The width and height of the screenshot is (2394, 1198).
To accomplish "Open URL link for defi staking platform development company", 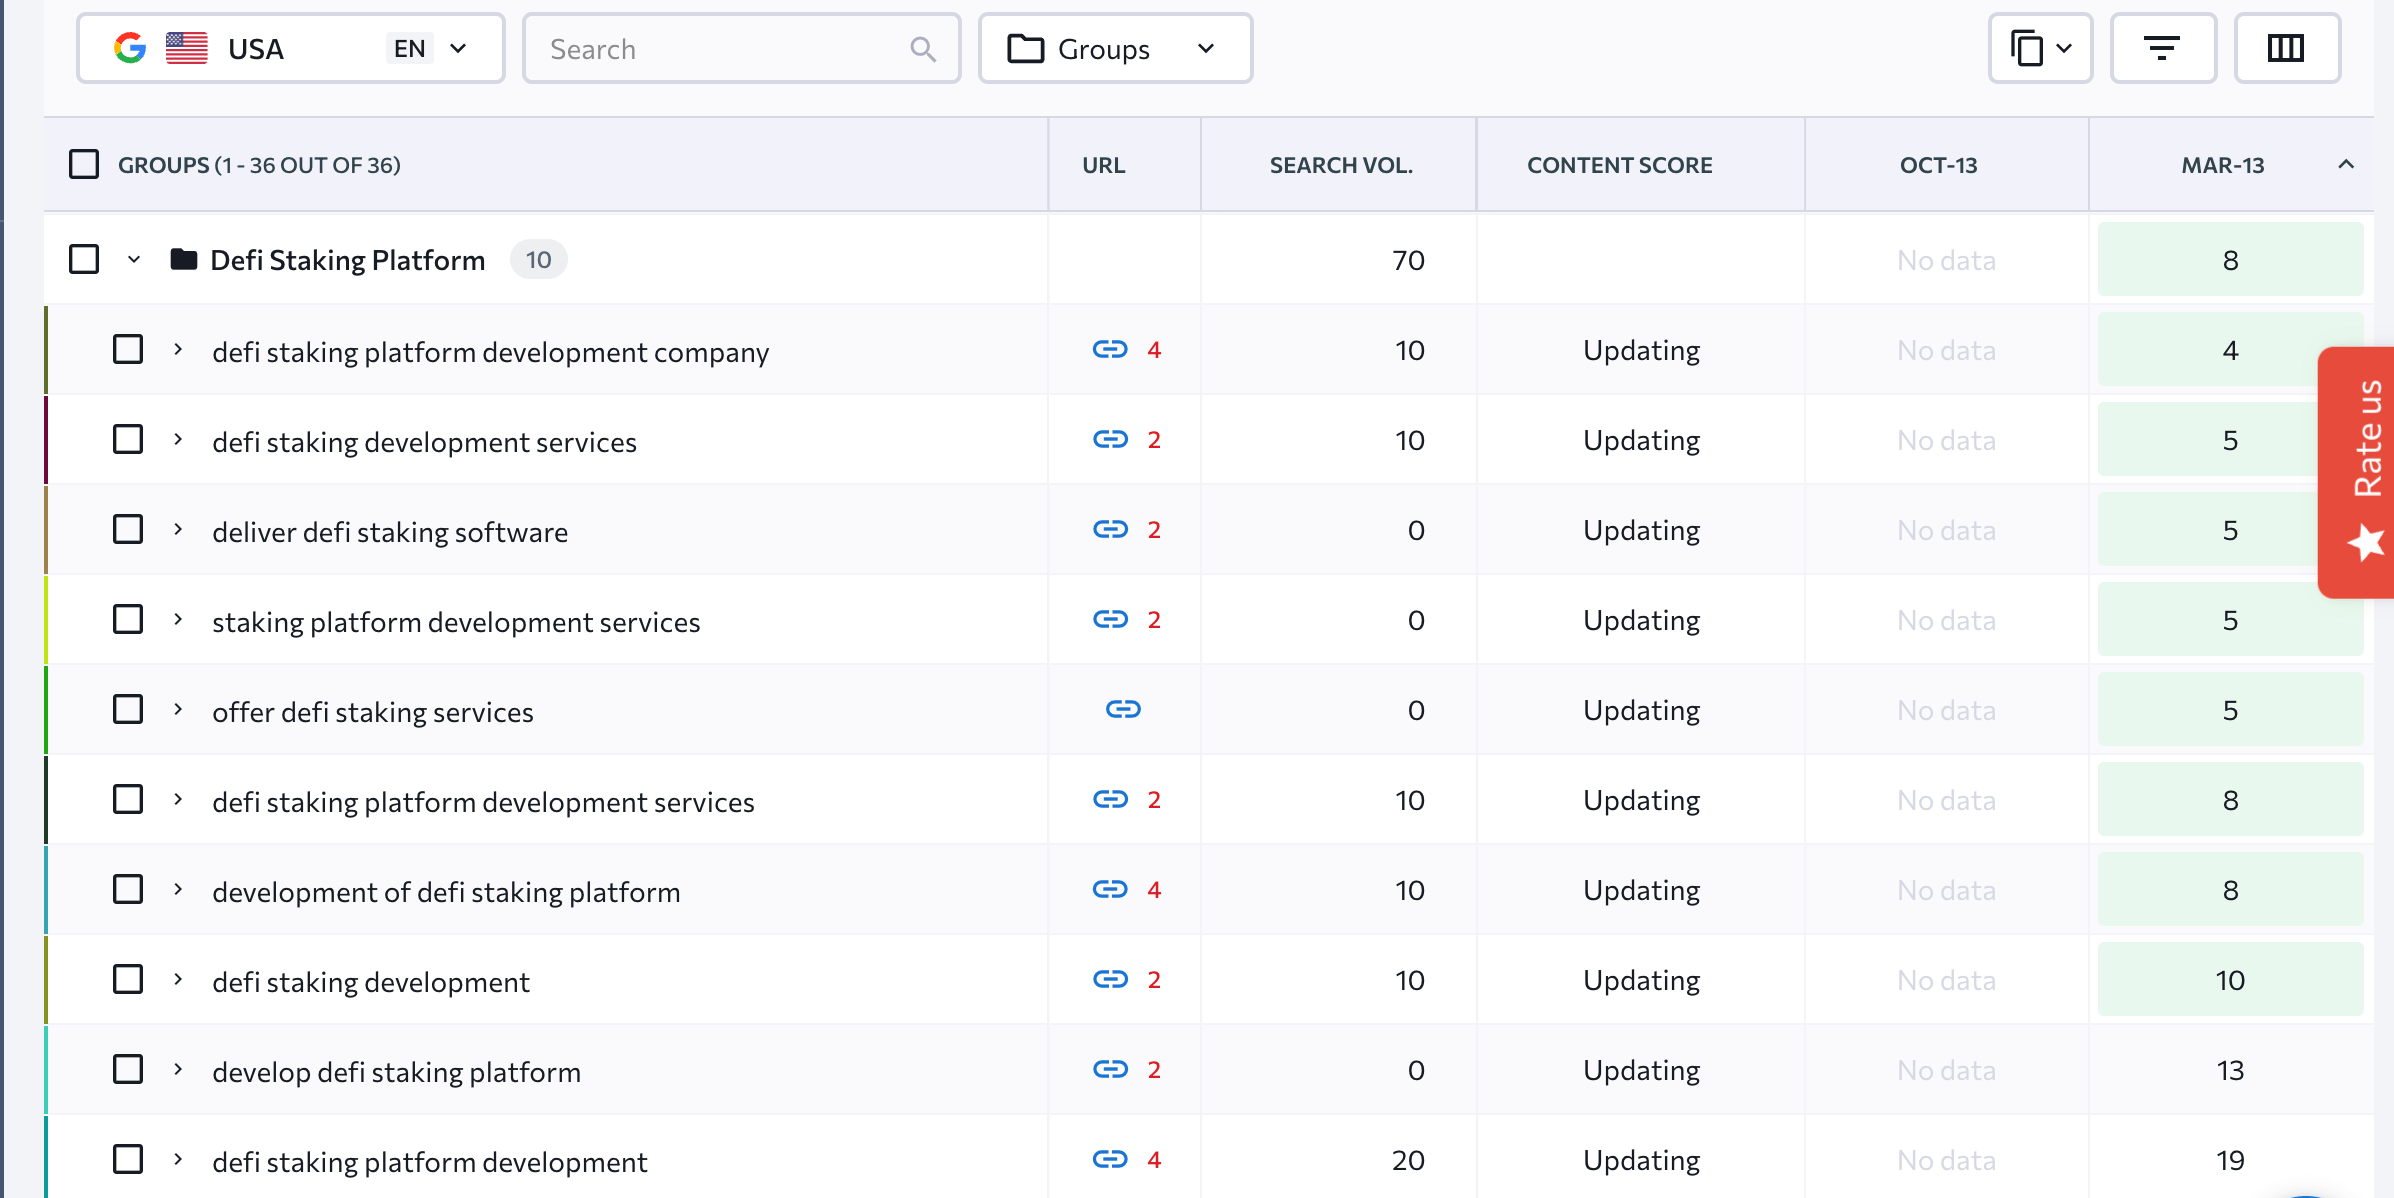I will pos(1110,350).
